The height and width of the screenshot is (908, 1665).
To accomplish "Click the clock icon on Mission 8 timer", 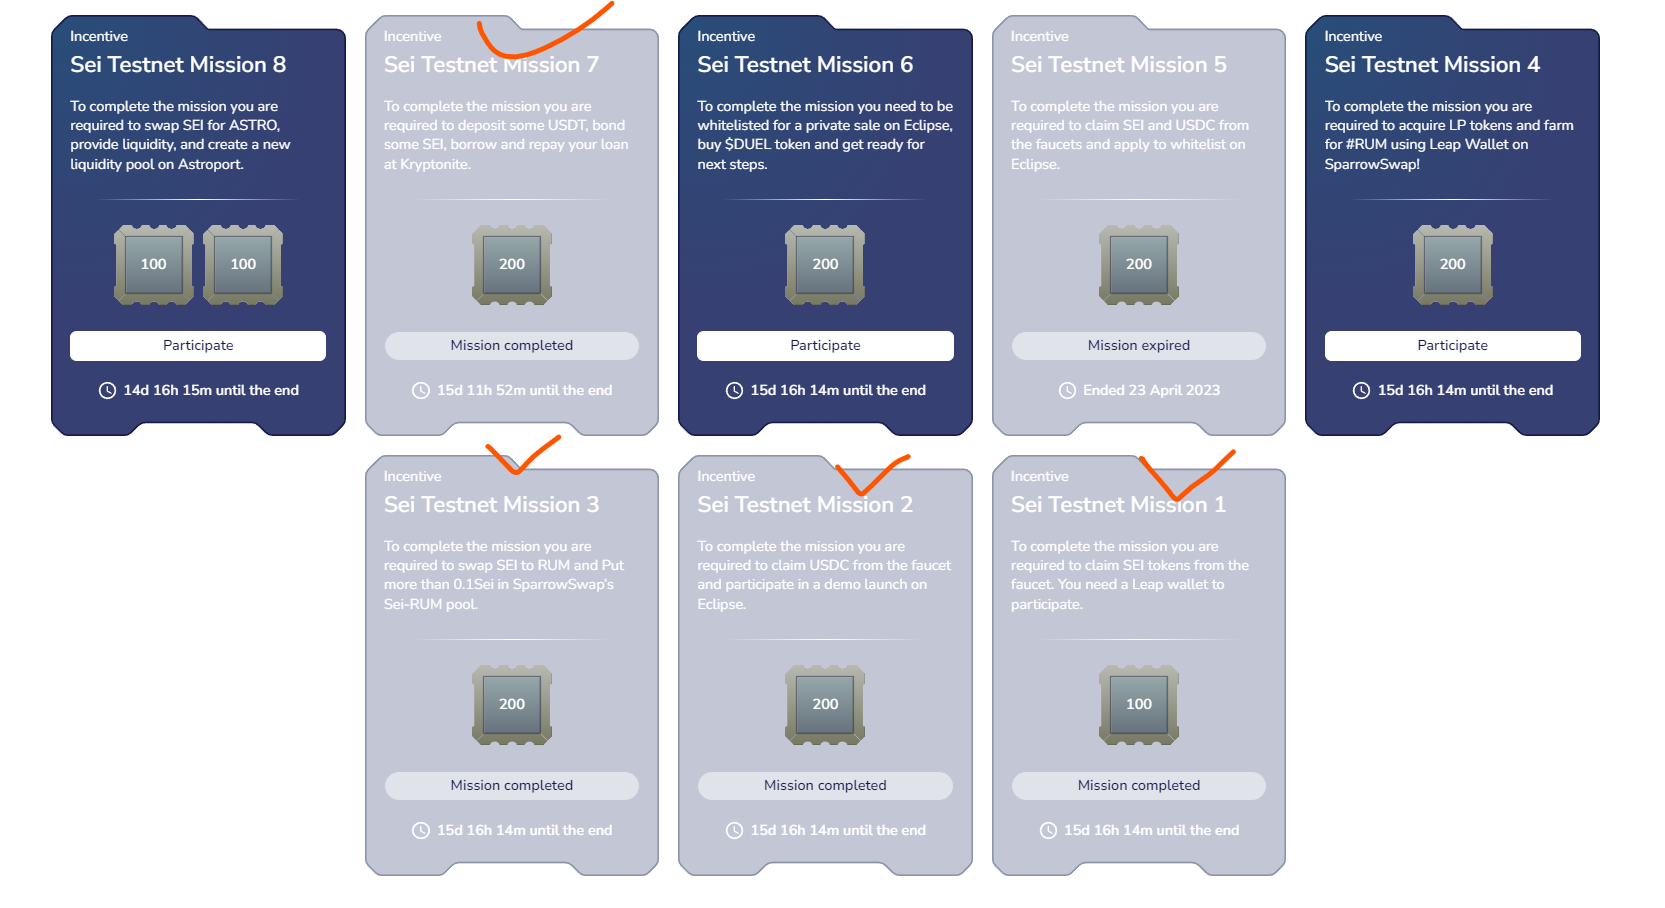I will [x=107, y=391].
